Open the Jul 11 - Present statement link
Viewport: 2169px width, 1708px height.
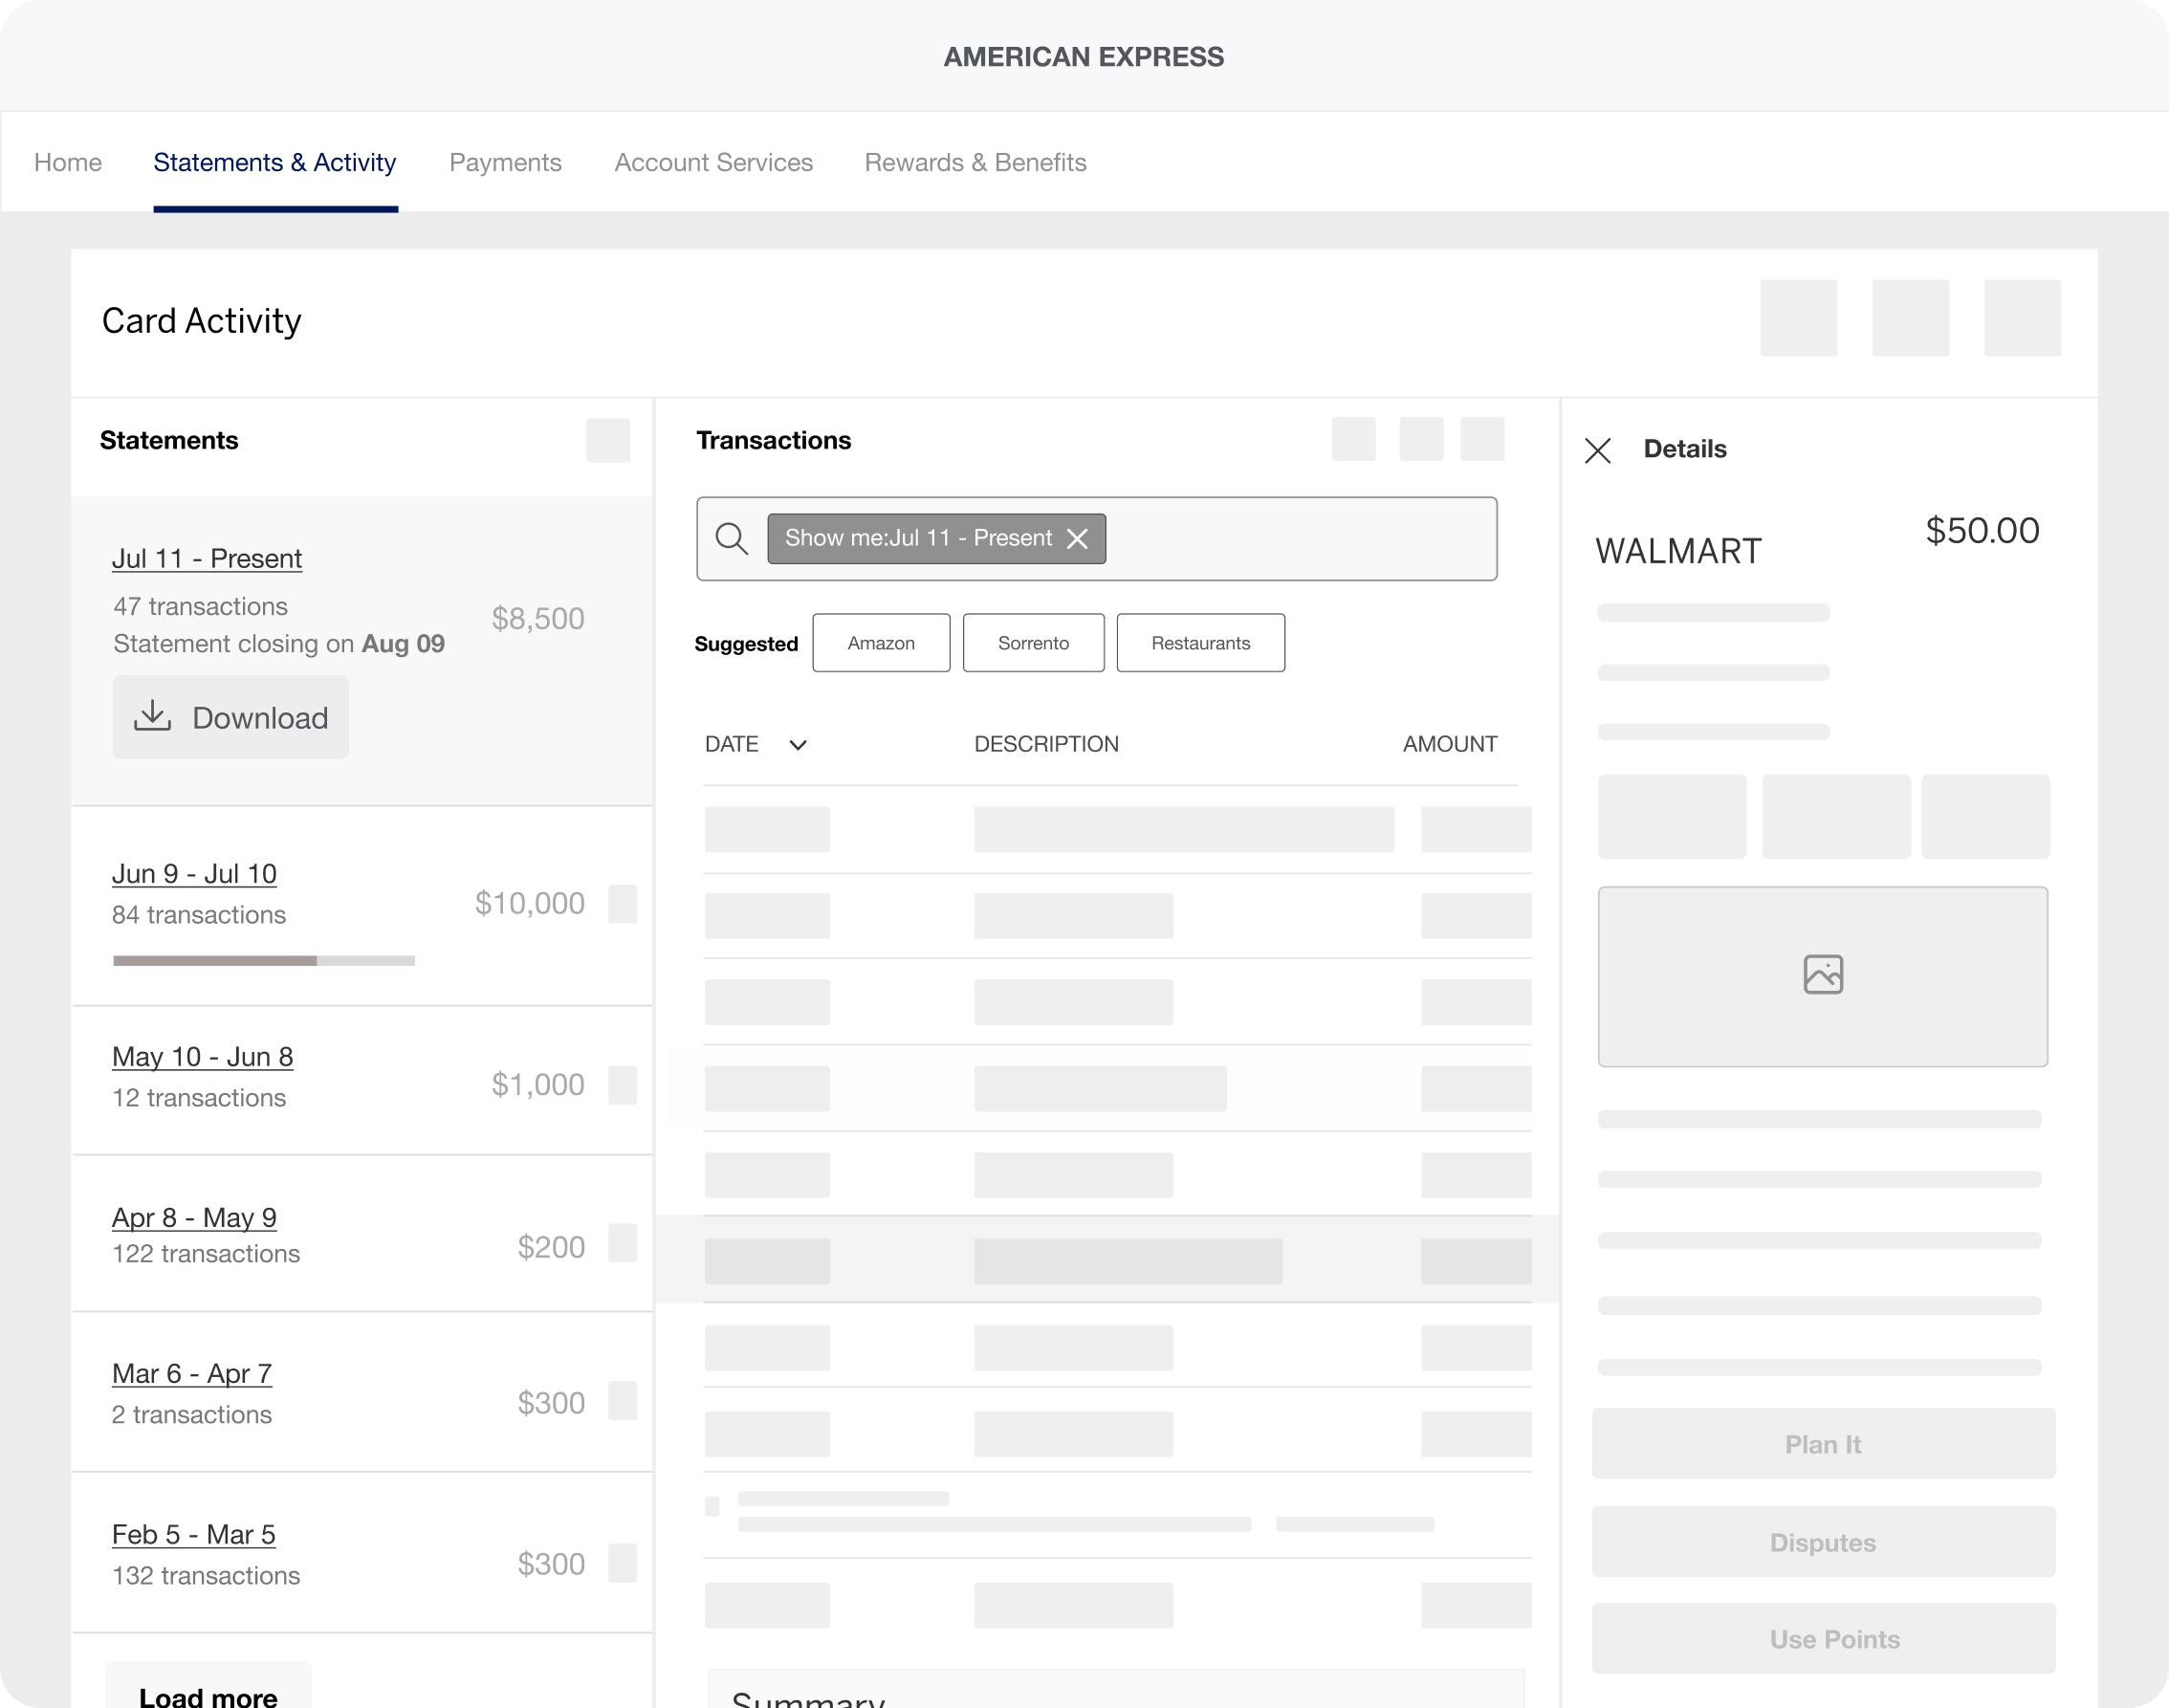[x=207, y=558]
